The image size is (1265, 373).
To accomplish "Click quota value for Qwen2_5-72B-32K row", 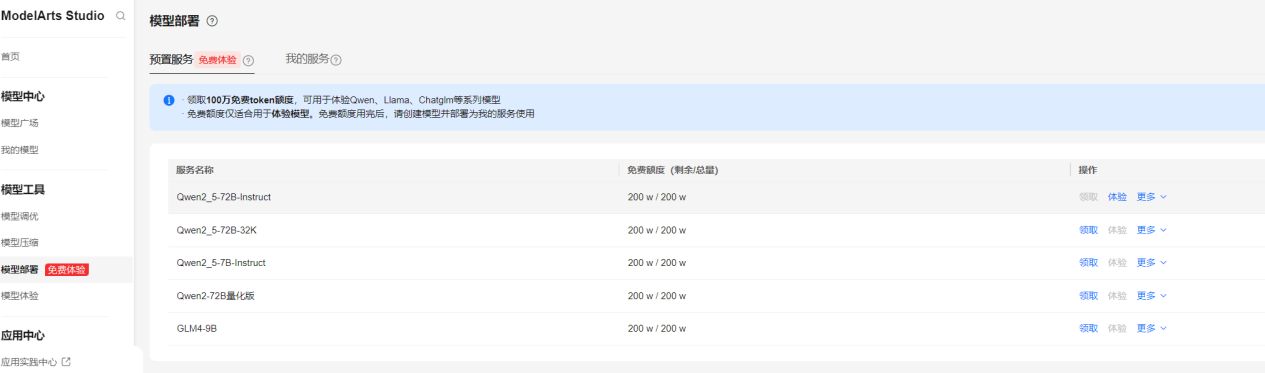I will (656, 230).
